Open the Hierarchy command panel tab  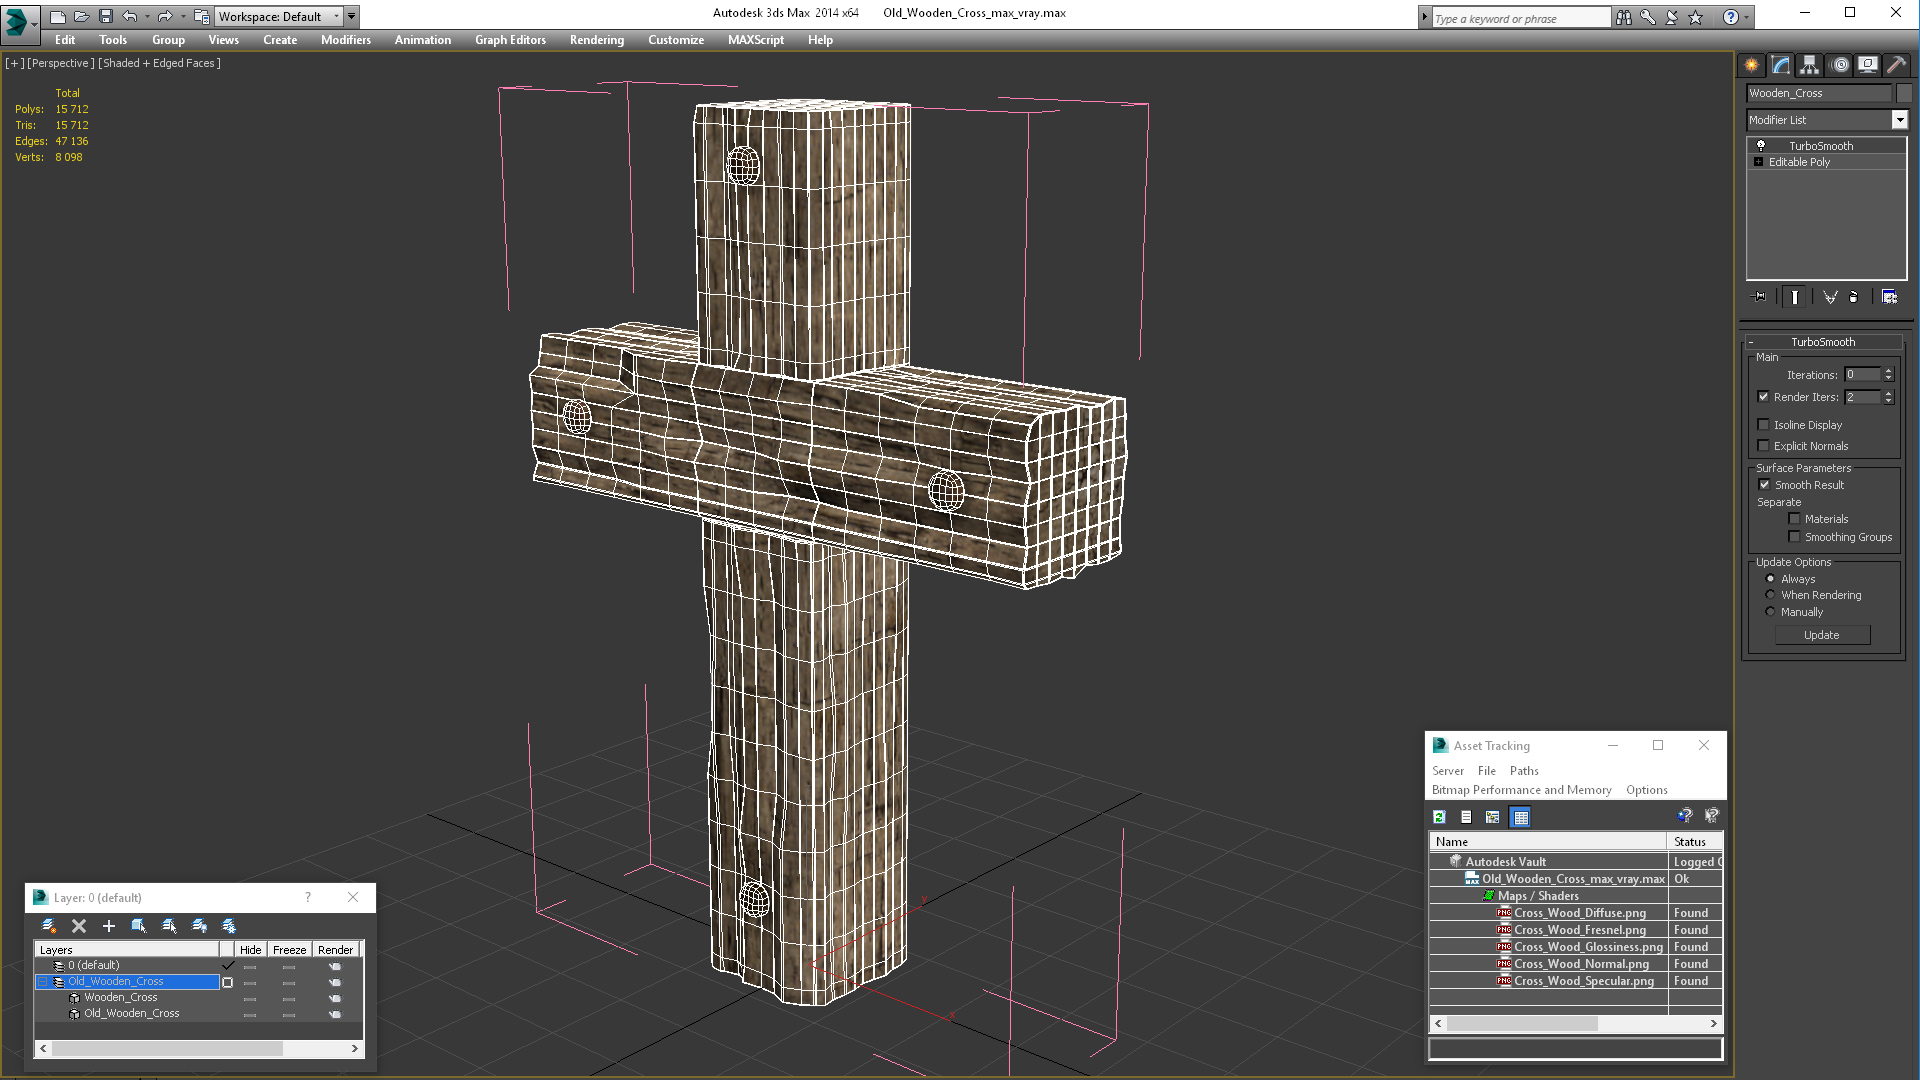tap(1809, 65)
